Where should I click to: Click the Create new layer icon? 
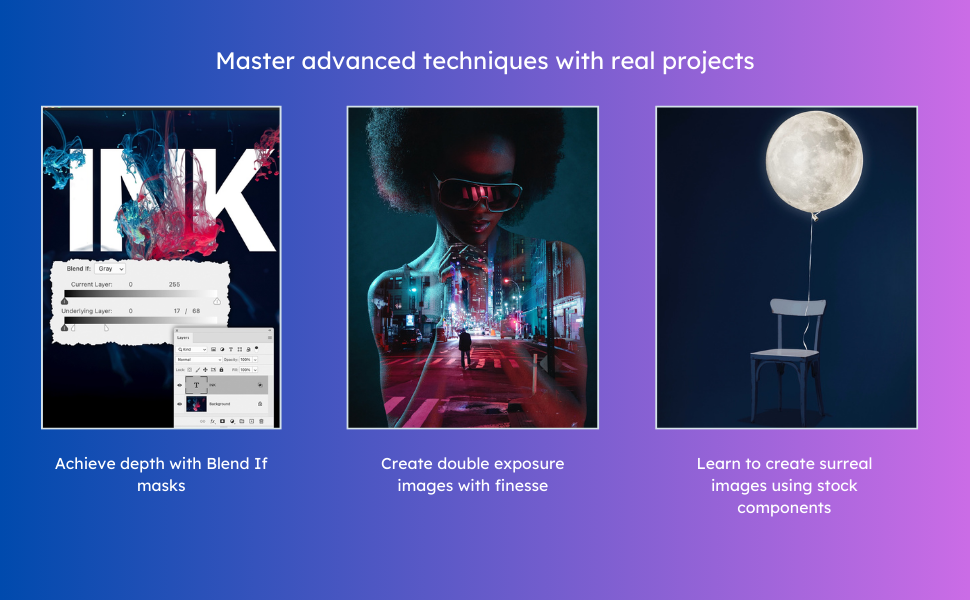click(x=251, y=420)
